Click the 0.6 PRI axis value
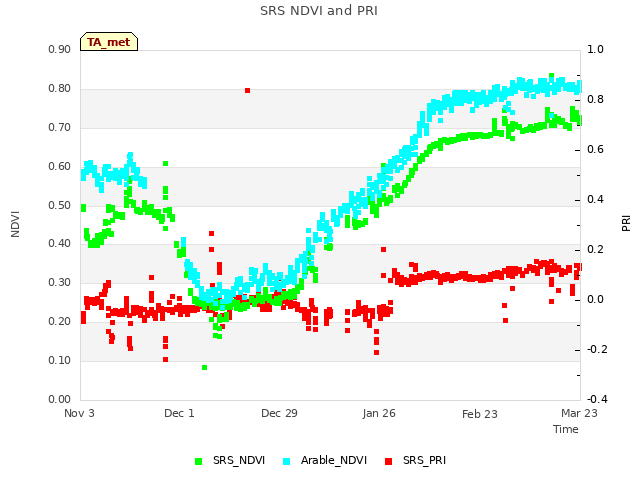640x480 pixels. (595, 149)
